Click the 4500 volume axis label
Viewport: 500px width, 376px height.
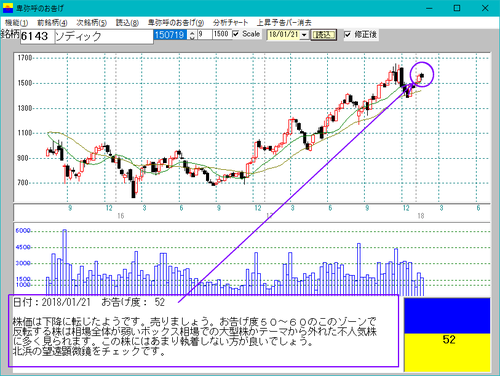(x=23, y=247)
